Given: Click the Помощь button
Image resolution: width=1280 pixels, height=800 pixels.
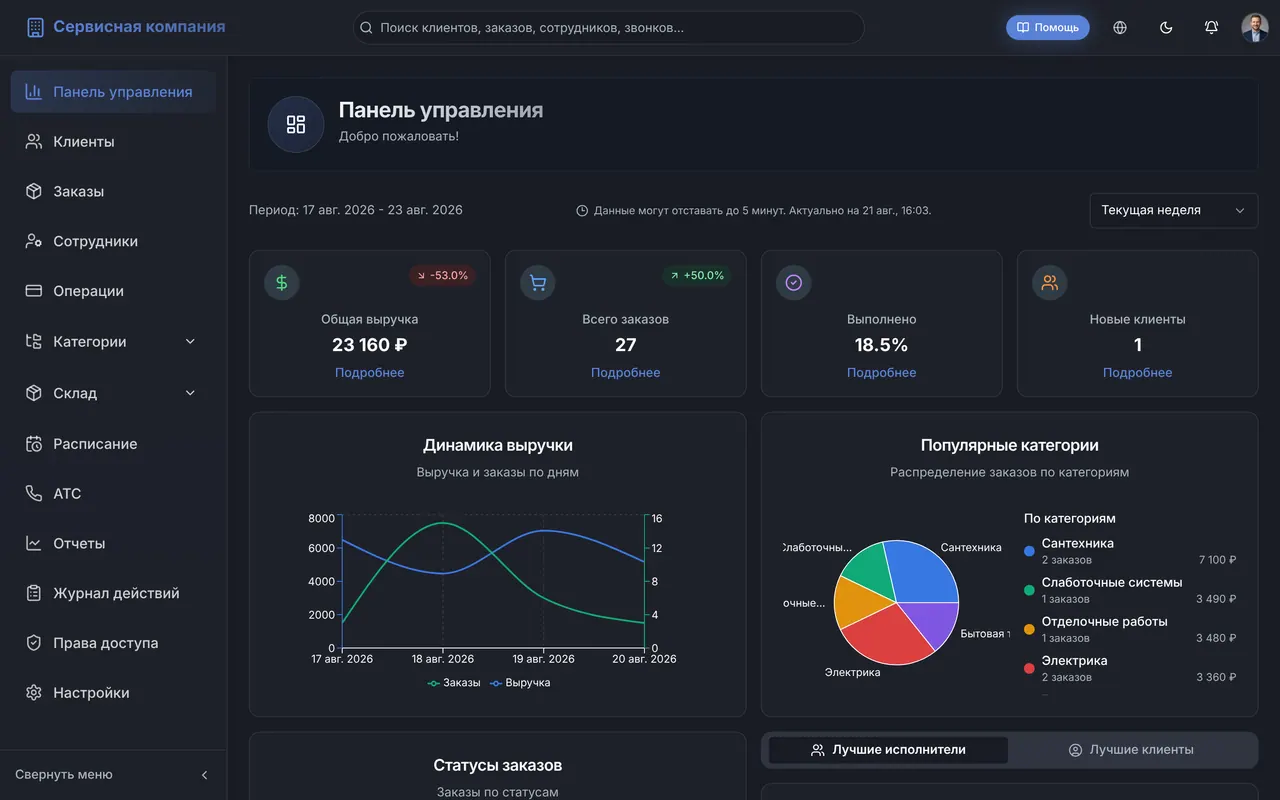Looking at the screenshot, I should pyautogui.click(x=1048, y=28).
